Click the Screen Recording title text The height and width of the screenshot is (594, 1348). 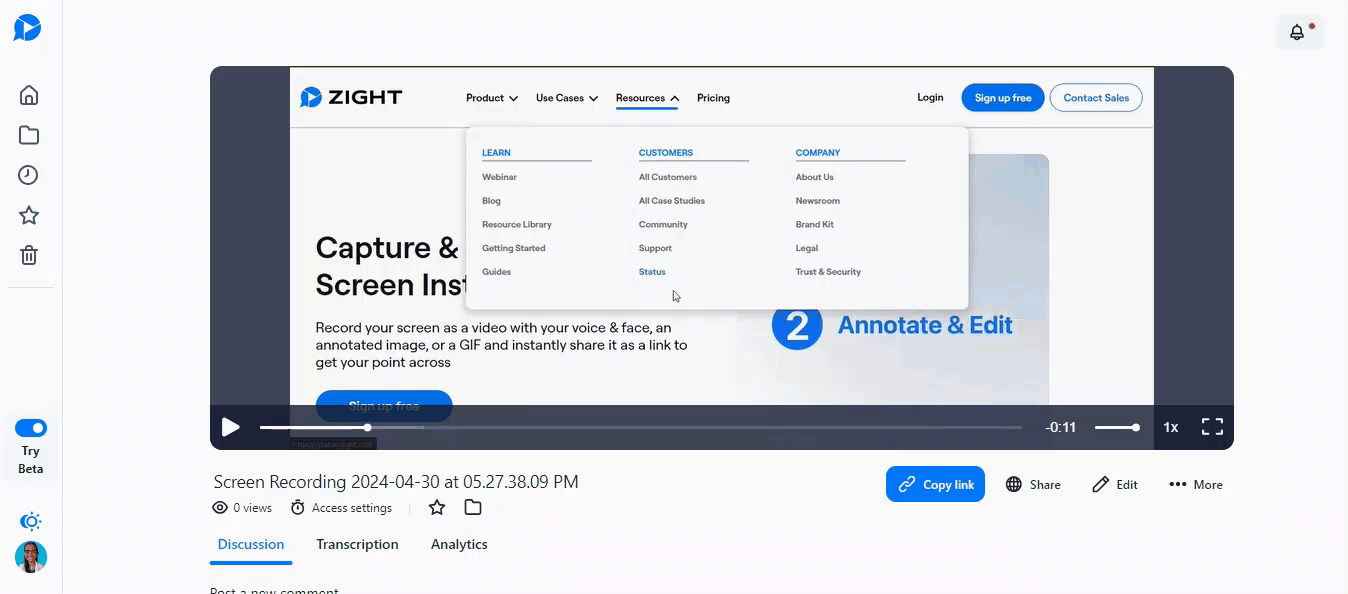(396, 482)
